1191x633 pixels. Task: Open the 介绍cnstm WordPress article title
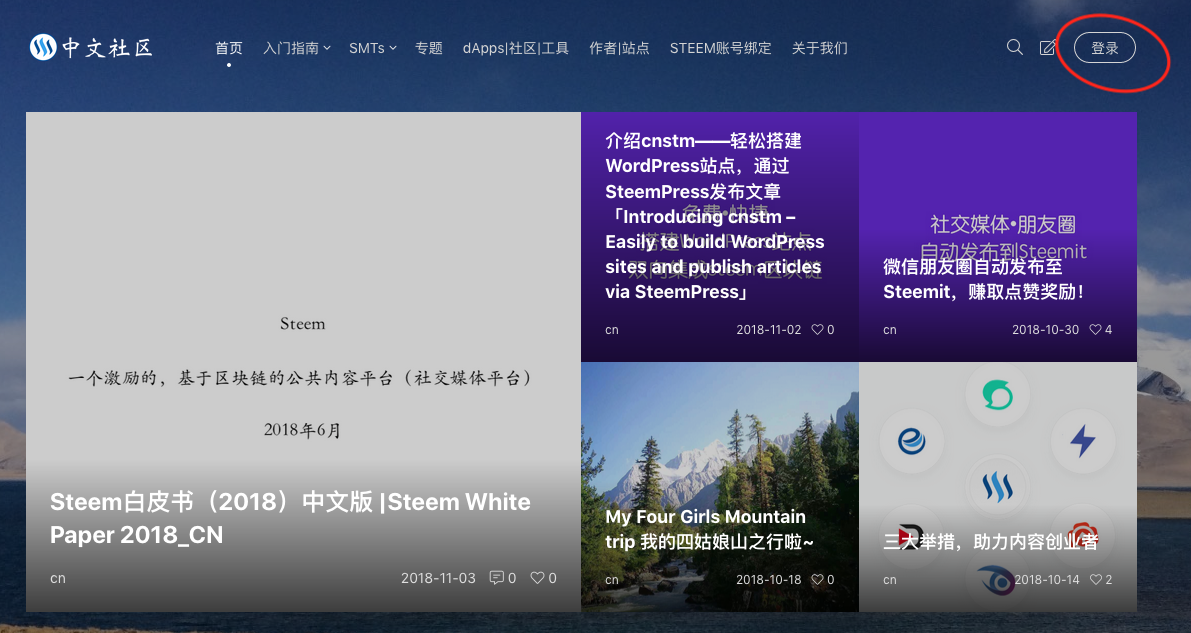(x=715, y=216)
